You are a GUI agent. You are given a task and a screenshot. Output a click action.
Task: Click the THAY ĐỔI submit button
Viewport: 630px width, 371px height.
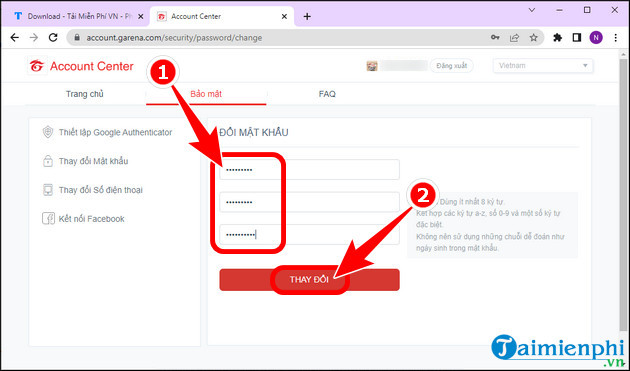(x=309, y=279)
